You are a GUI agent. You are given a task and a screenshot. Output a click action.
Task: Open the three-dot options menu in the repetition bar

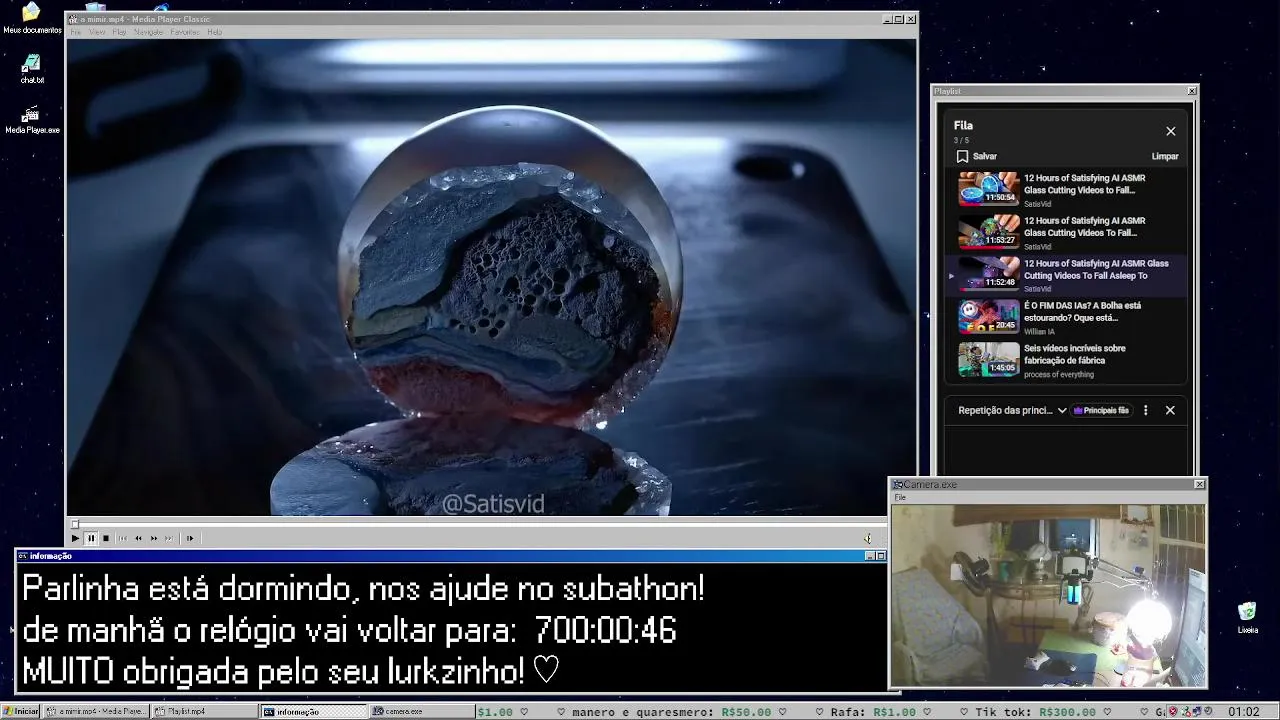tap(1146, 410)
